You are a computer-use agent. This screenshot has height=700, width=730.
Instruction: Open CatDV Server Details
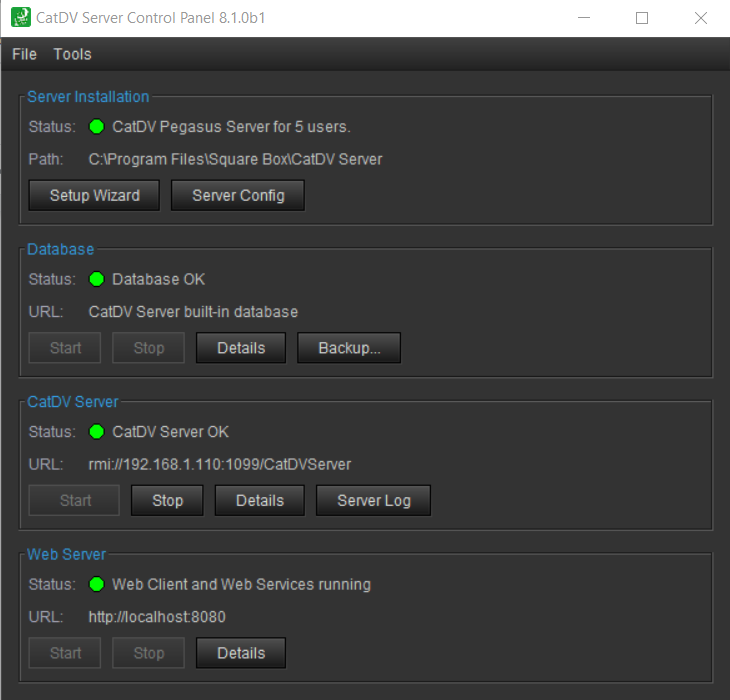point(259,500)
